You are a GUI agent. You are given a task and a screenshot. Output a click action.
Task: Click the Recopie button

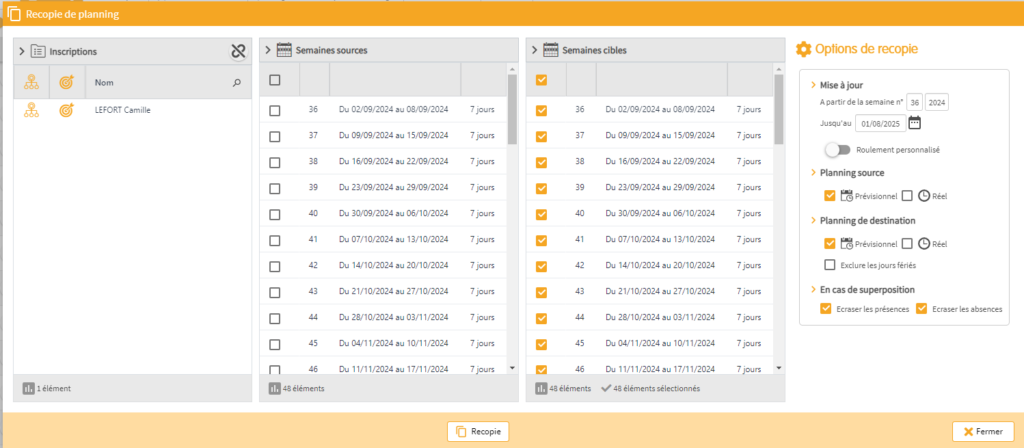478,431
